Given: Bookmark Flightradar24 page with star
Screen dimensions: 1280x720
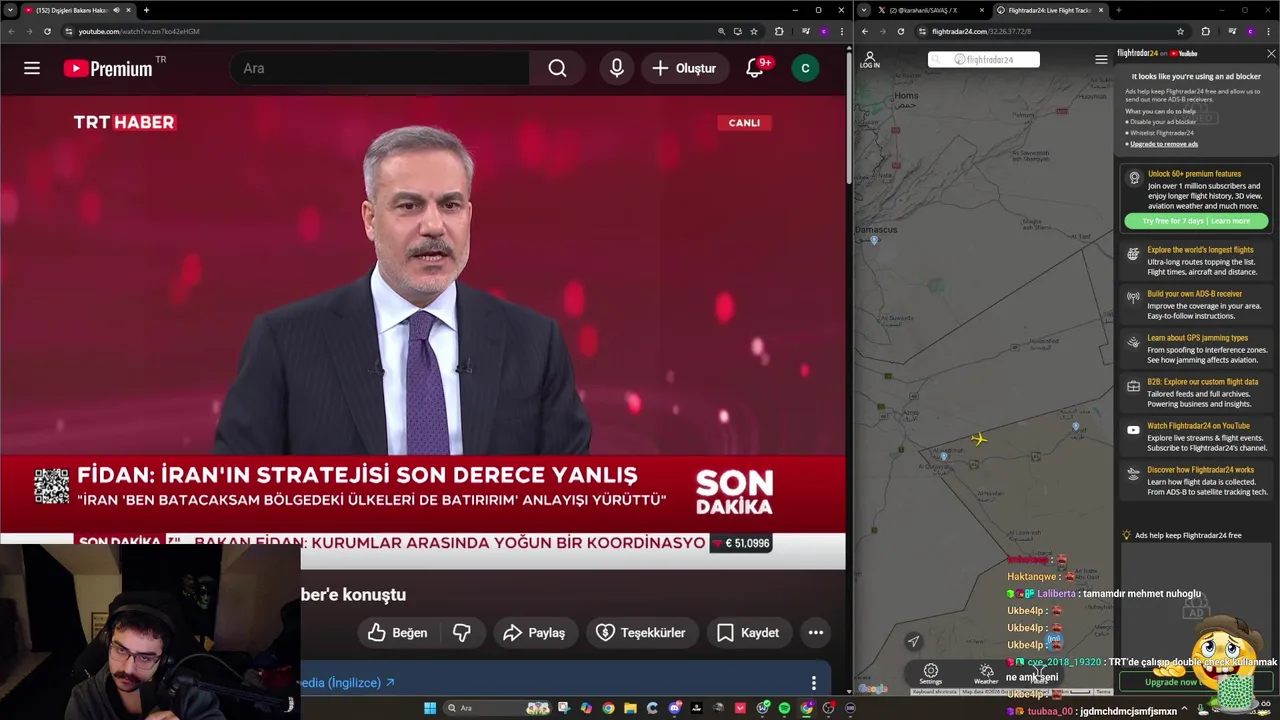Looking at the screenshot, I should click(x=1180, y=31).
